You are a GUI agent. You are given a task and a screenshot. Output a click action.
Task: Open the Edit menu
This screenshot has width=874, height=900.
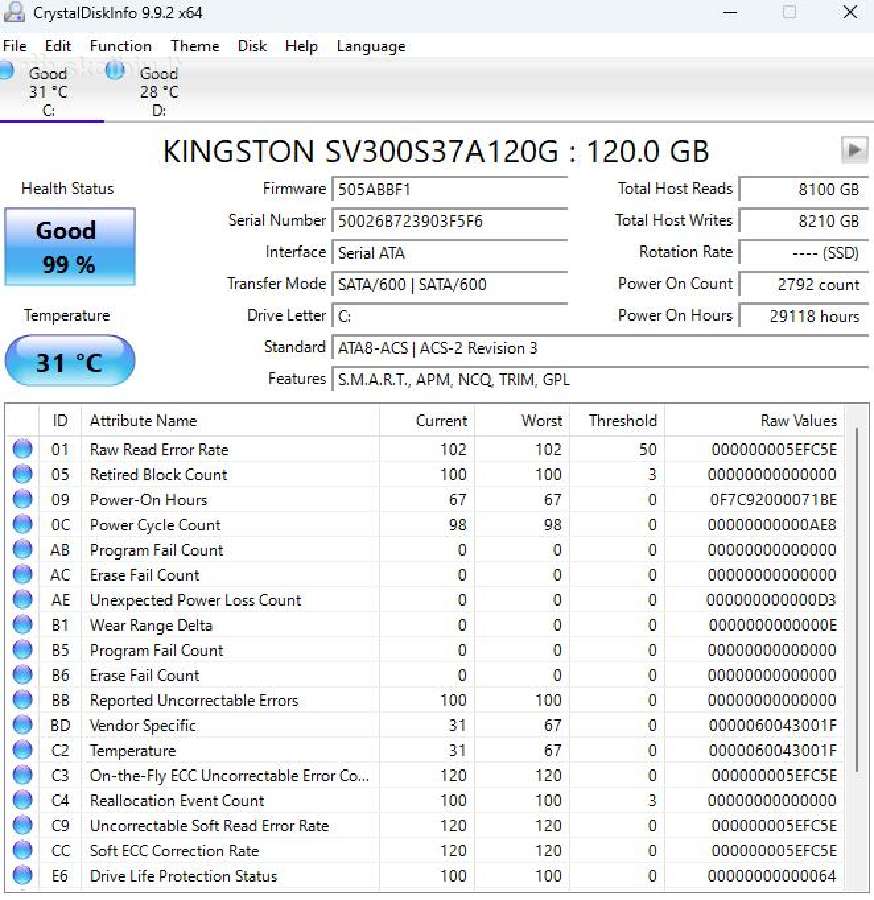(58, 46)
